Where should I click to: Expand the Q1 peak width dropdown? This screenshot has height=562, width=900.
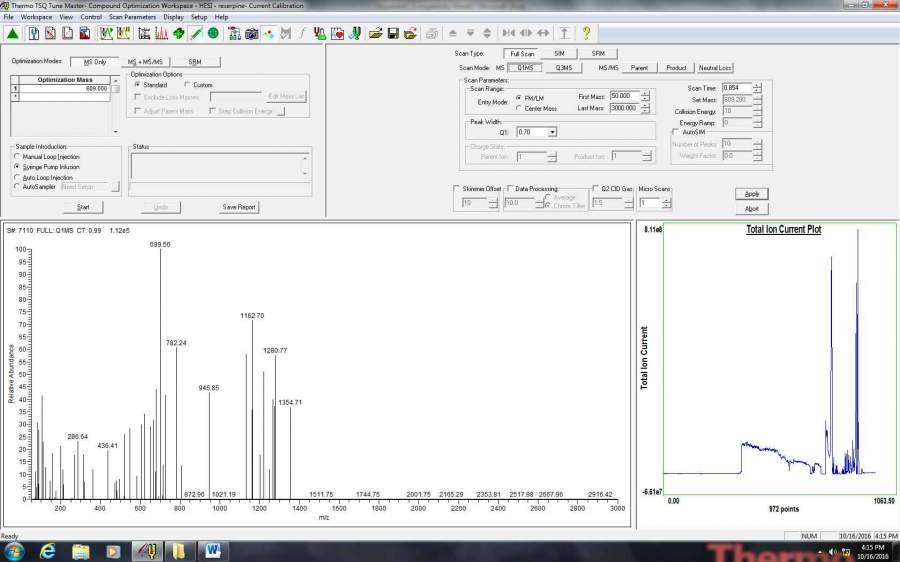tap(552, 132)
